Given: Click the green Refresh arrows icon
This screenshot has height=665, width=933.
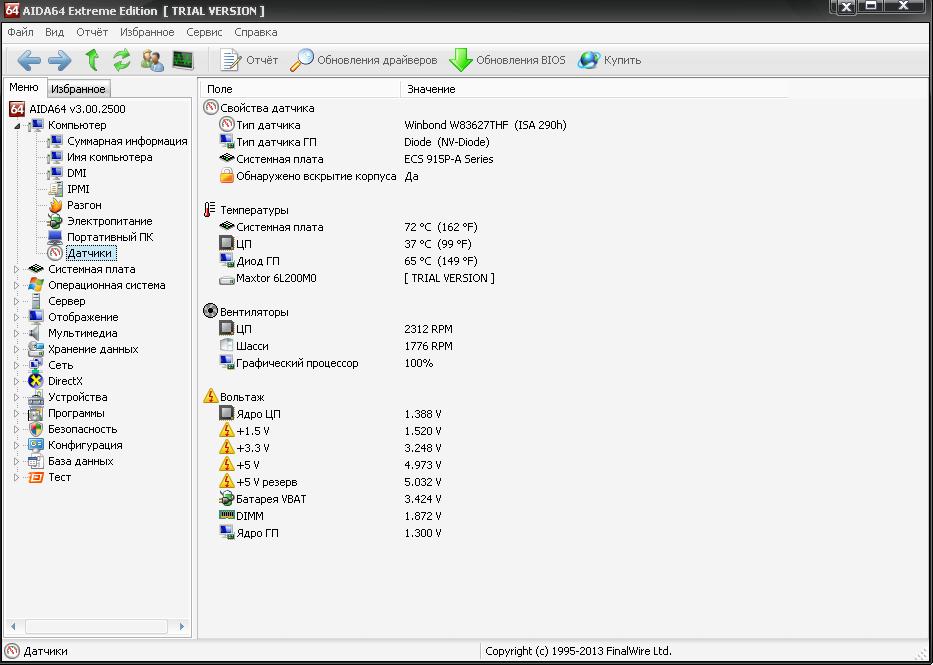Looking at the screenshot, I should (x=122, y=60).
